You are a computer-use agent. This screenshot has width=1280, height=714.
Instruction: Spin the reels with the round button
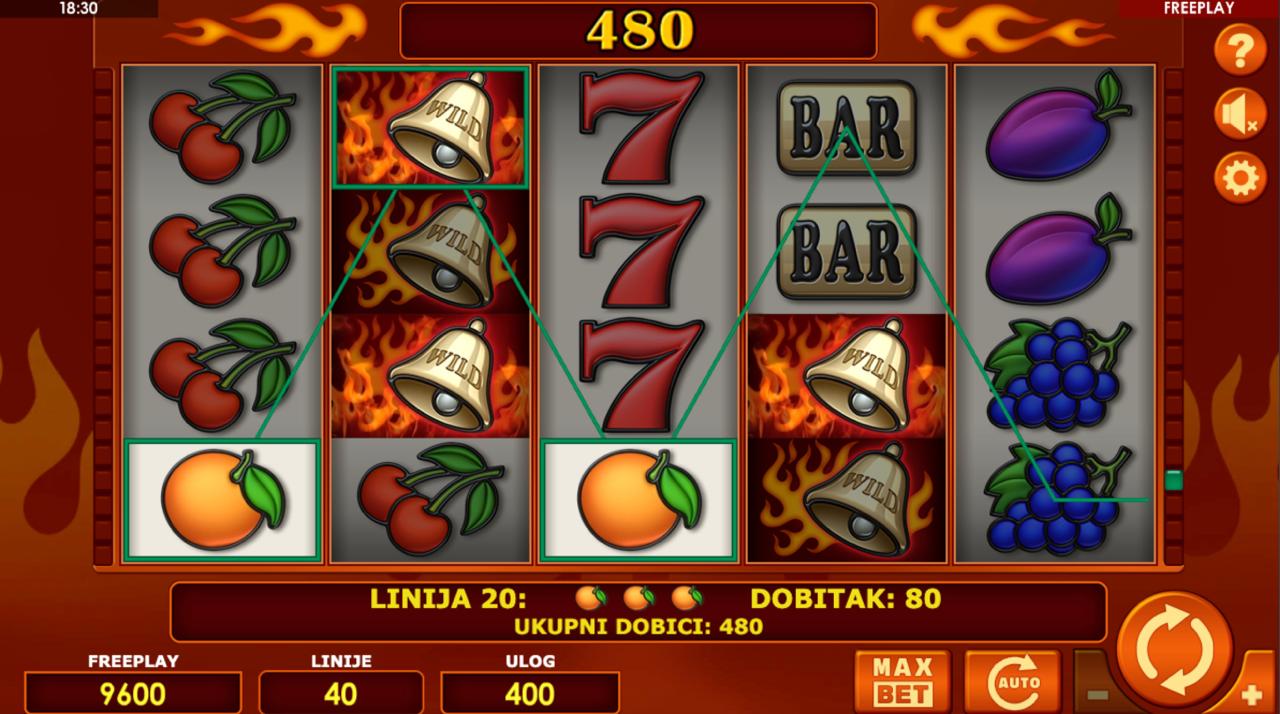click(x=1174, y=652)
